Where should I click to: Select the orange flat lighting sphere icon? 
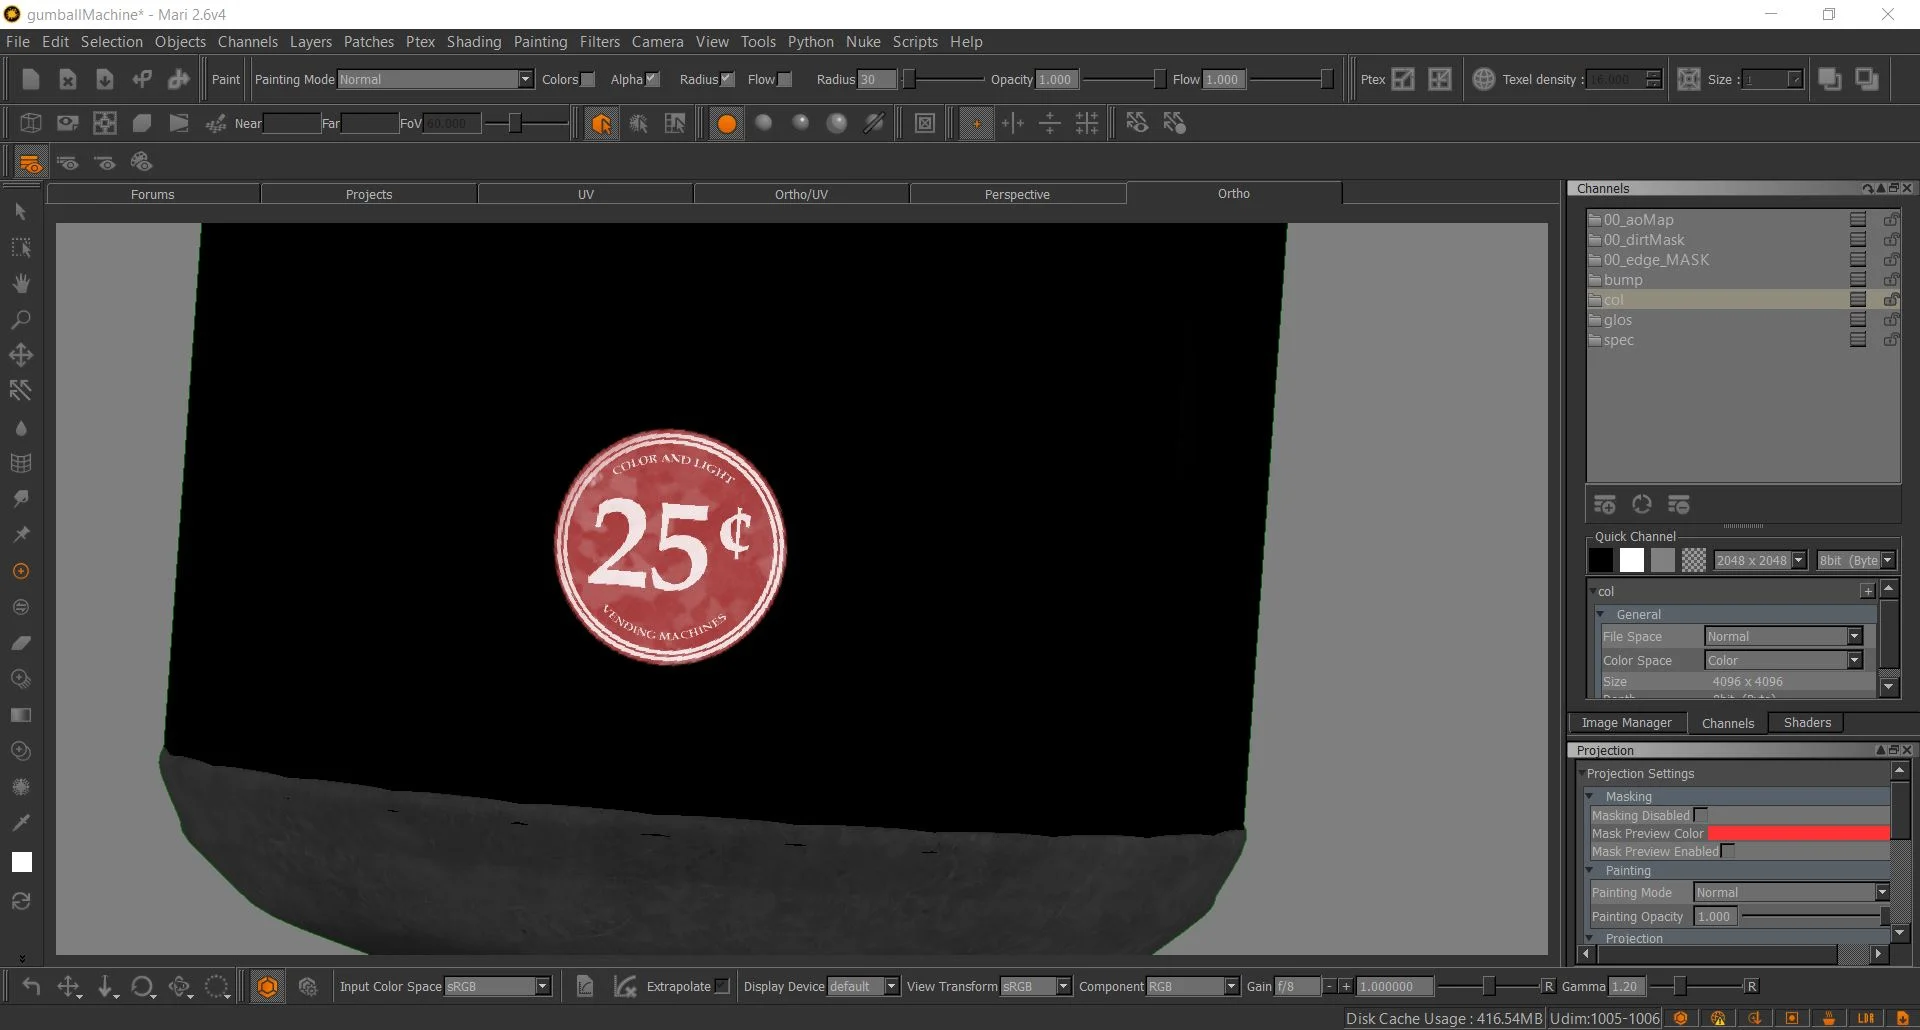click(x=727, y=123)
